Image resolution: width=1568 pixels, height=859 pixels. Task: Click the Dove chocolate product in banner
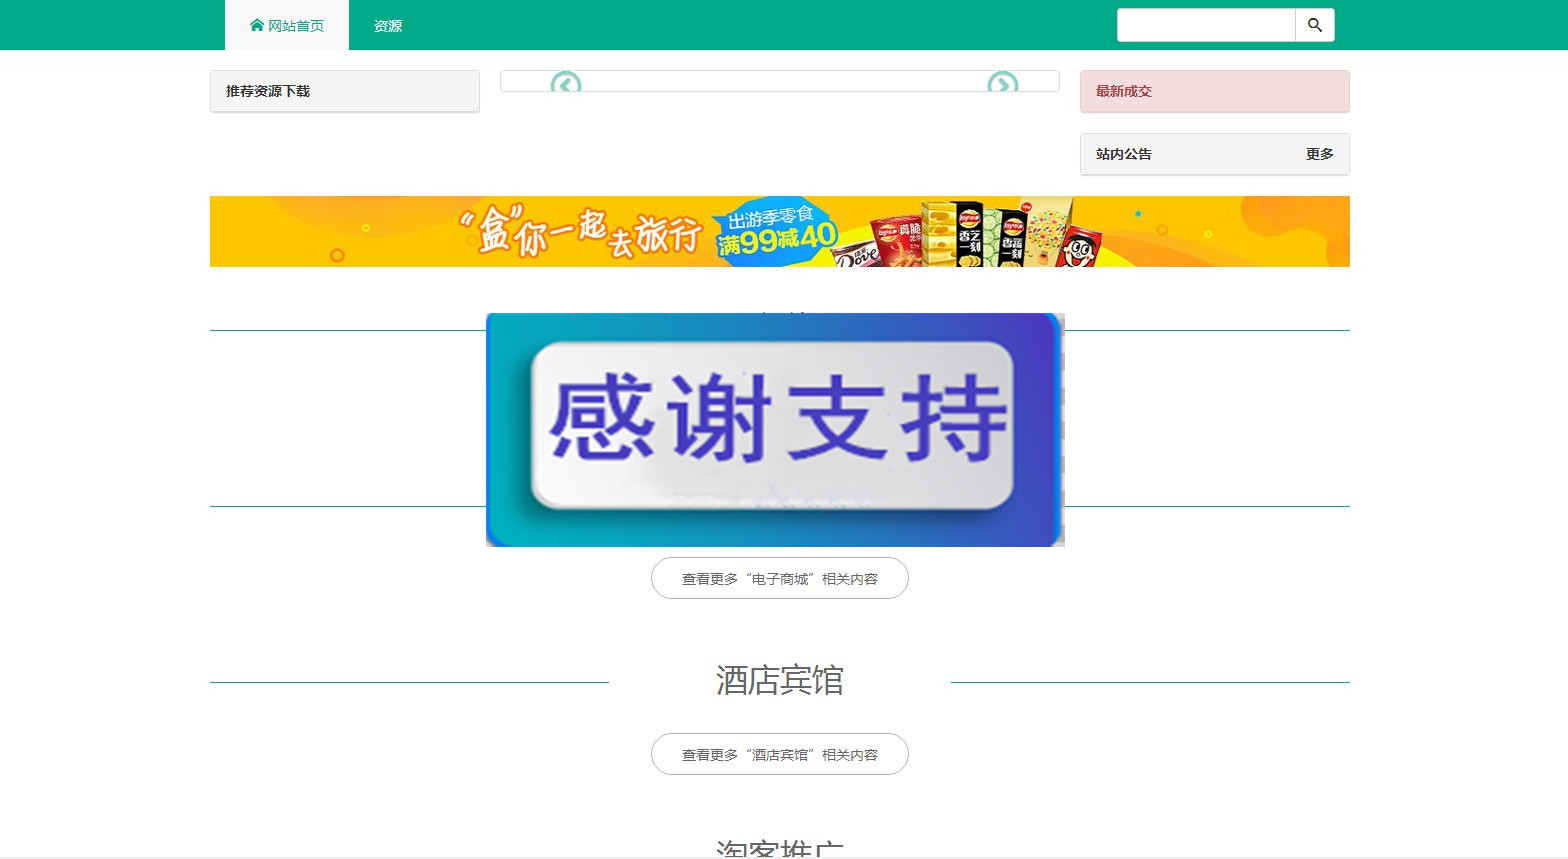pos(858,254)
